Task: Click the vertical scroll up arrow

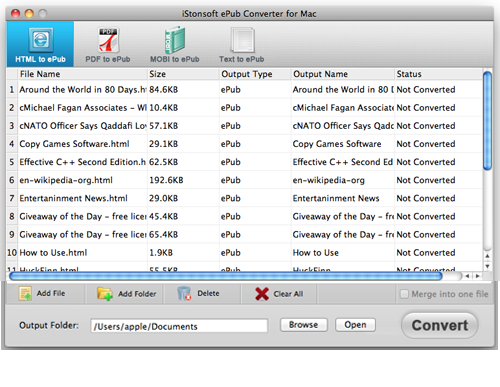Action: tap(487, 256)
